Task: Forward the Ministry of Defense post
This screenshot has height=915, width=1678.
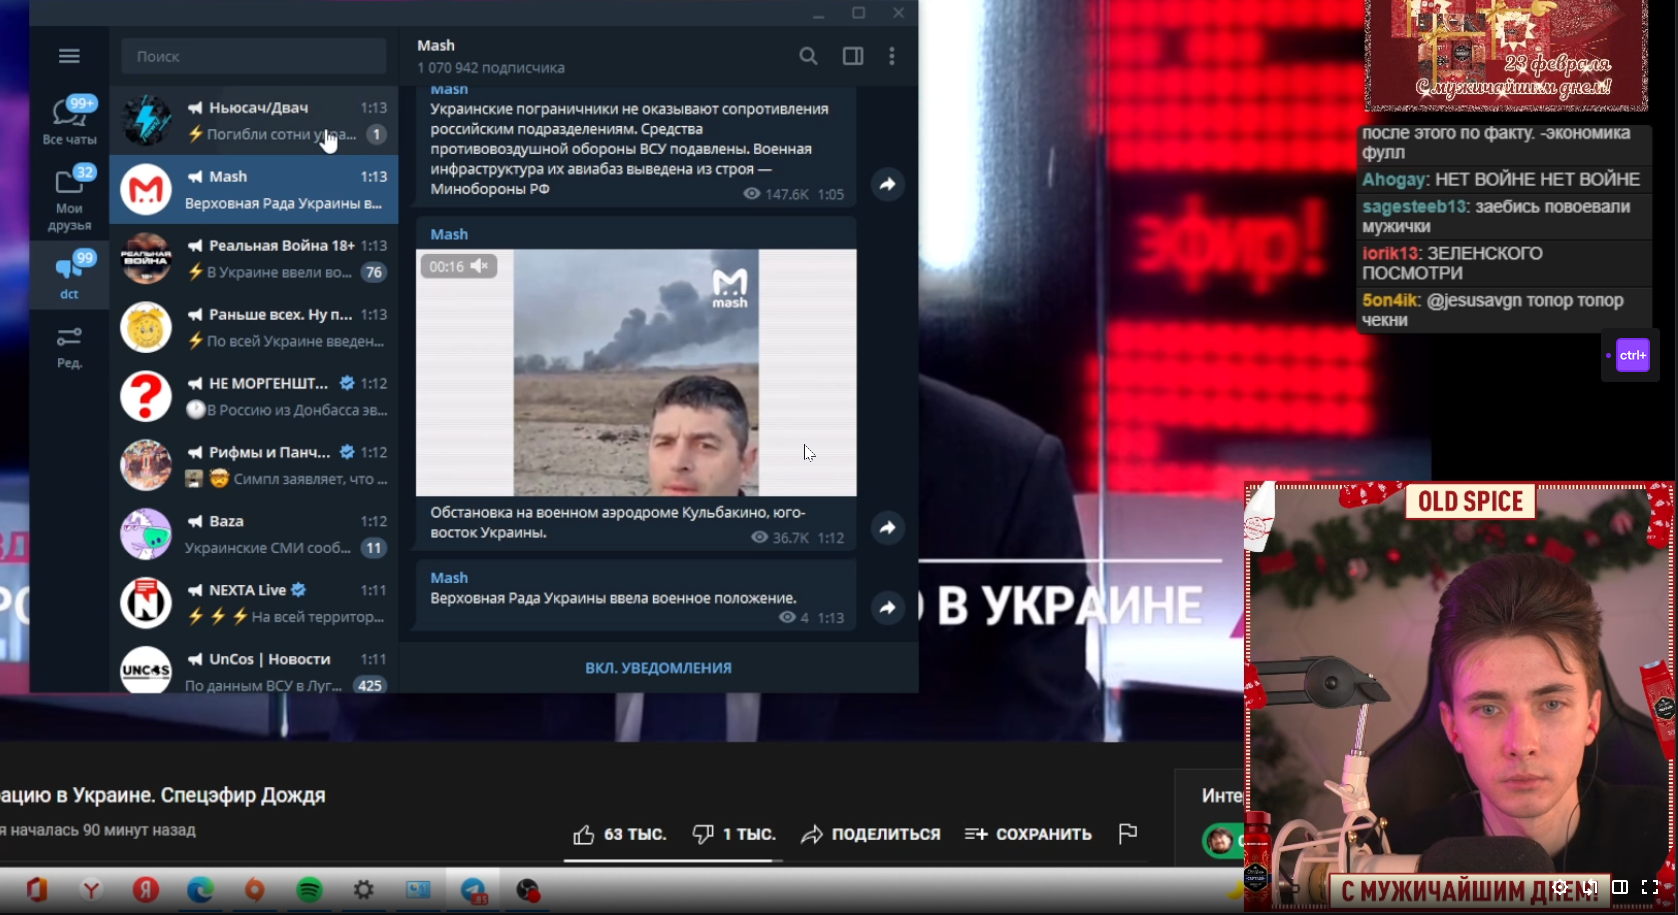Action: [x=887, y=184]
